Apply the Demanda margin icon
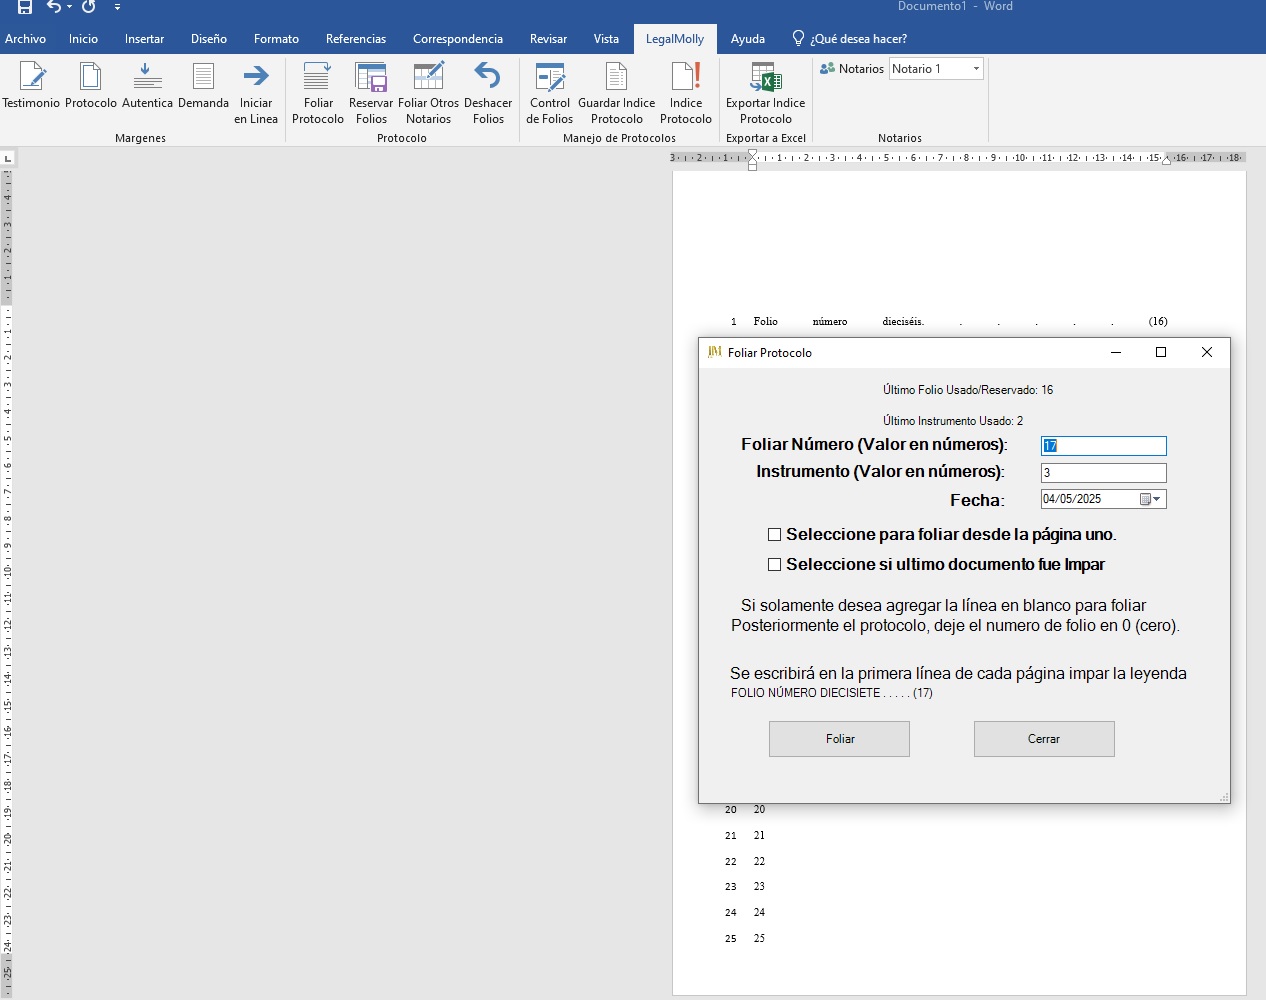This screenshot has height=1000, width=1266. [x=203, y=86]
